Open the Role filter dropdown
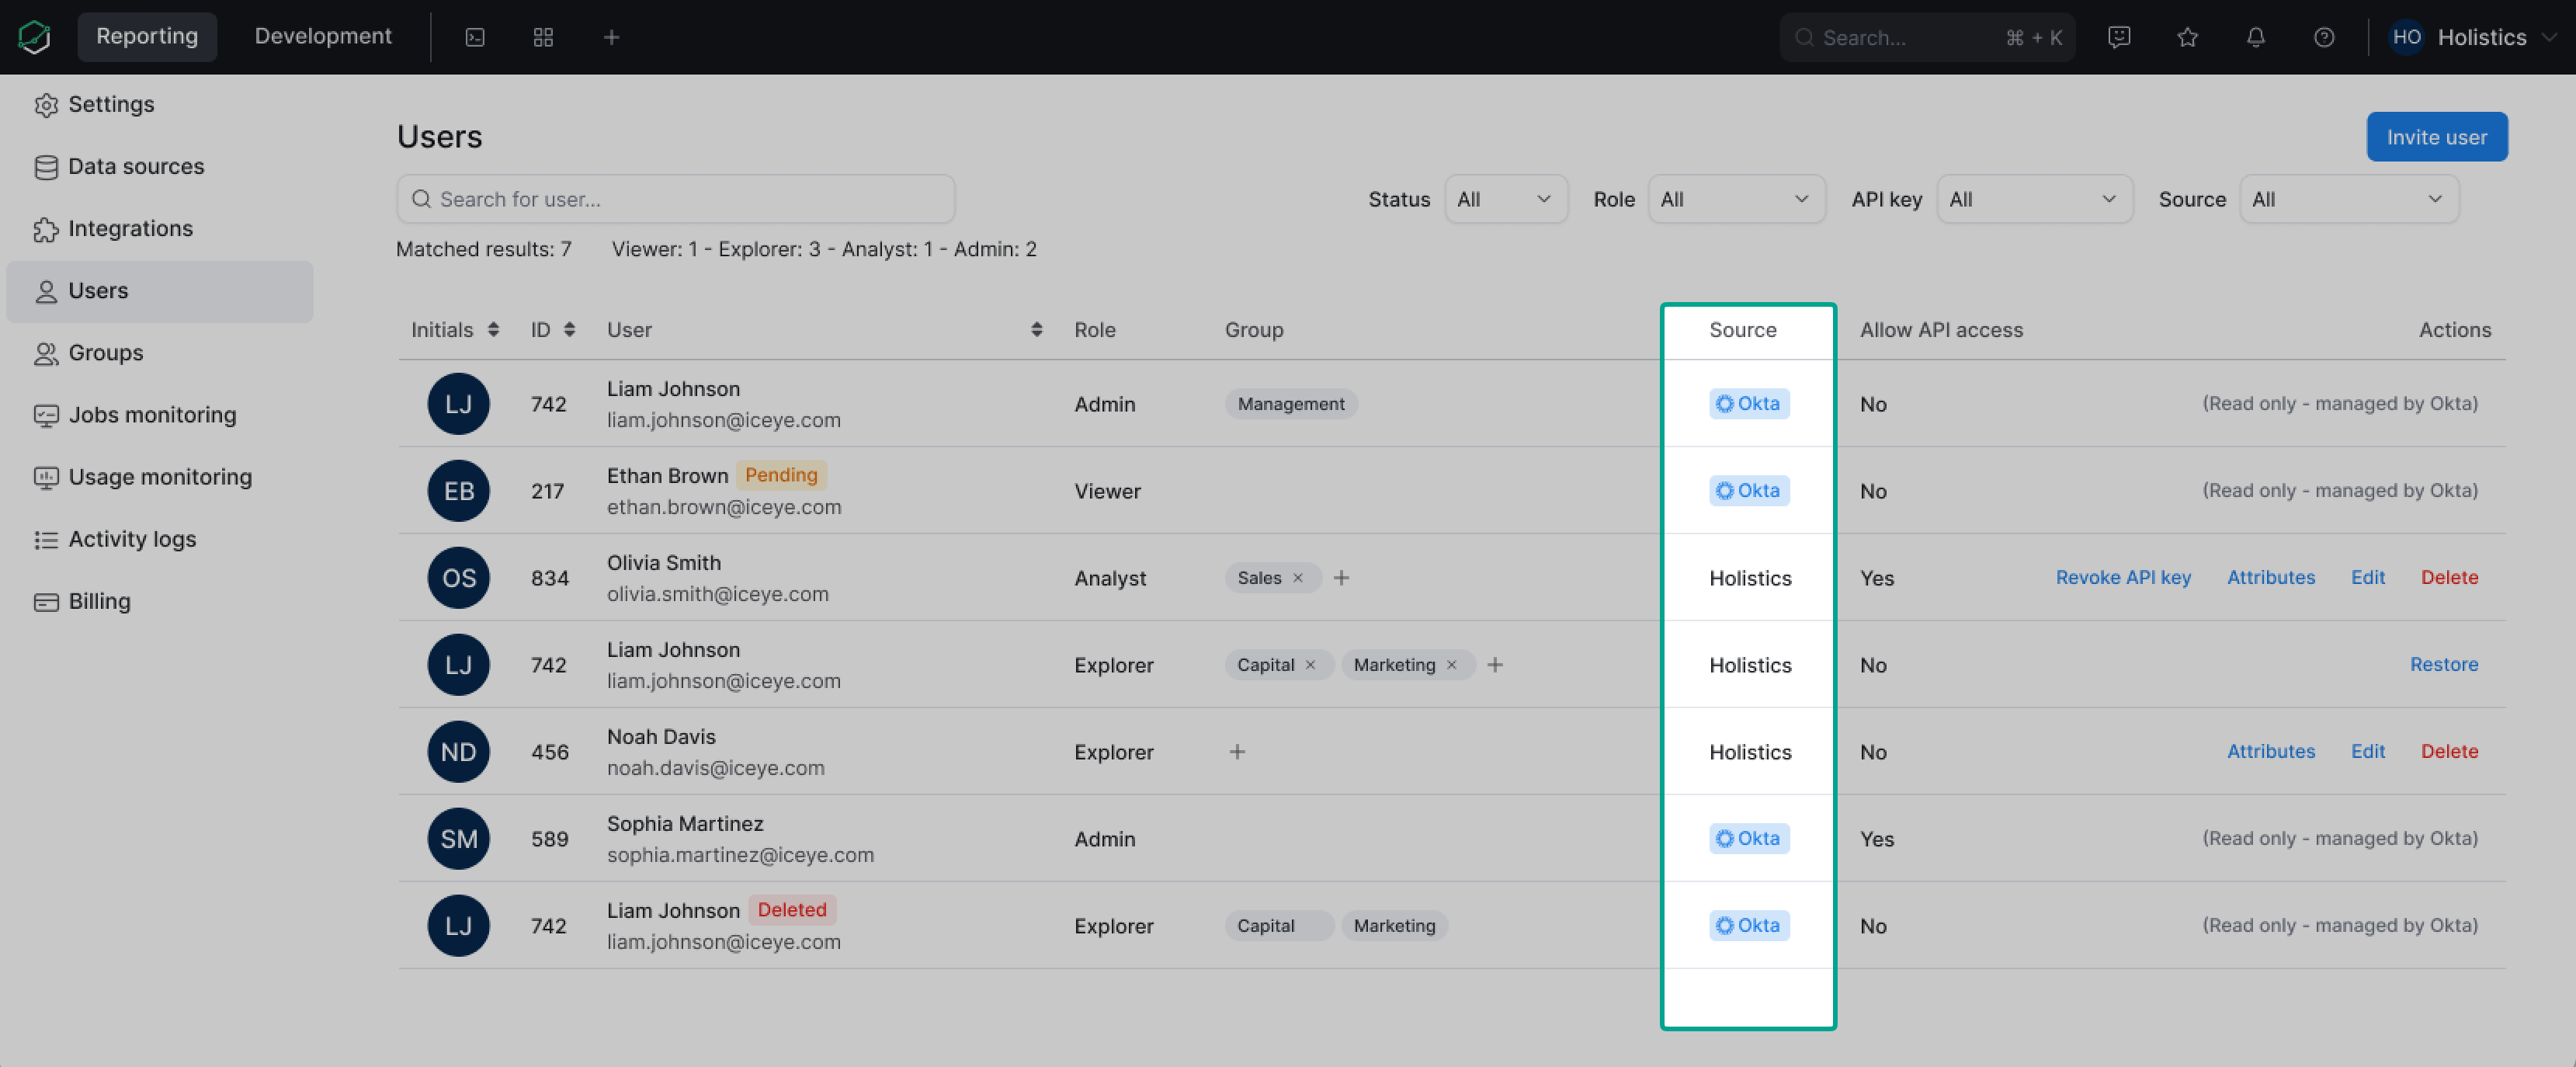This screenshot has width=2576, height=1067. click(1736, 199)
